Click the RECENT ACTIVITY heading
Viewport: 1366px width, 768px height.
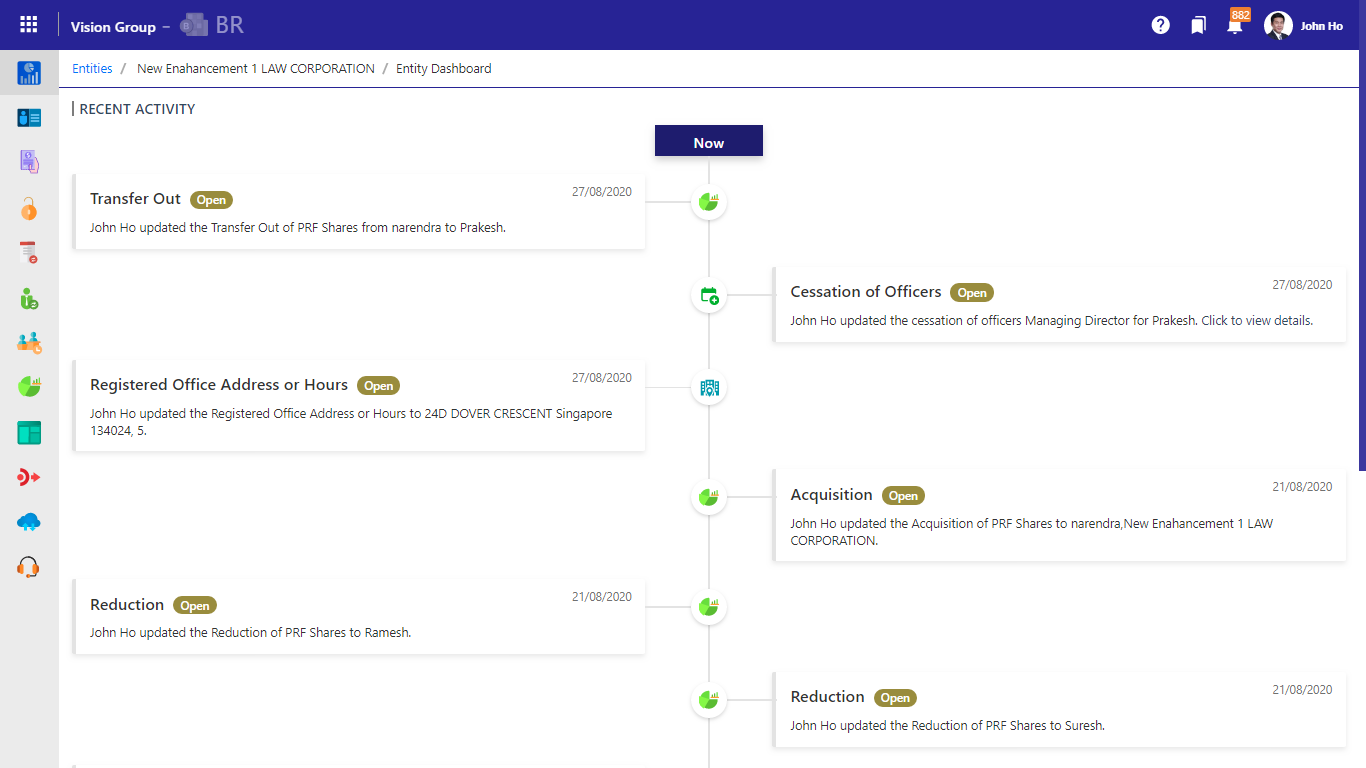click(x=137, y=109)
